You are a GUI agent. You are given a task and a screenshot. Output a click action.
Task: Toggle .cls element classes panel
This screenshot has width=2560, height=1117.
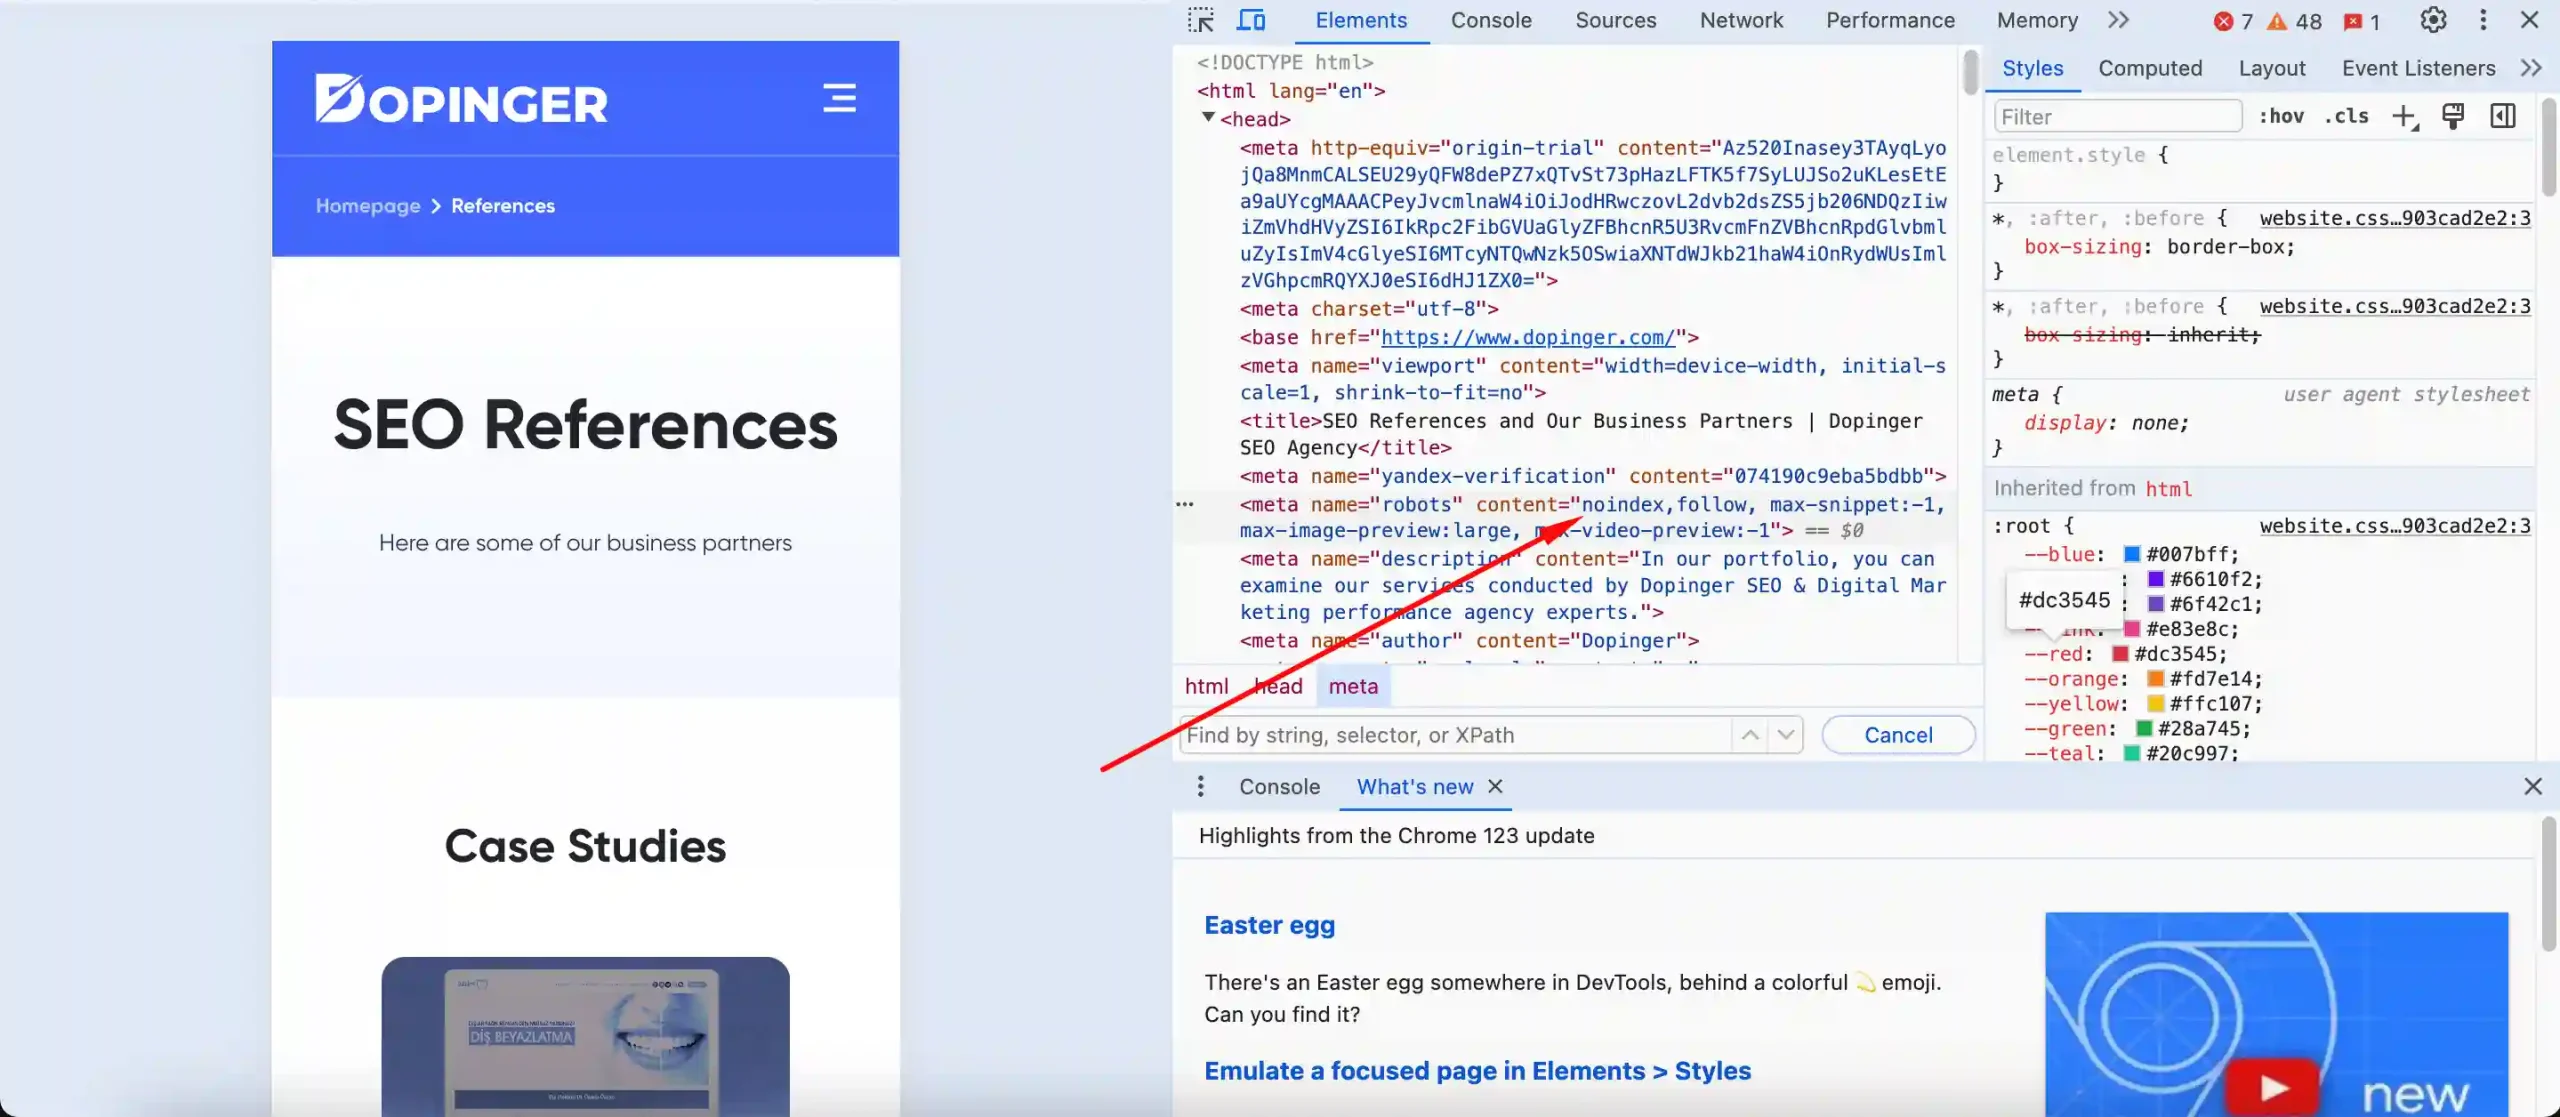click(x=2346, y=116)
